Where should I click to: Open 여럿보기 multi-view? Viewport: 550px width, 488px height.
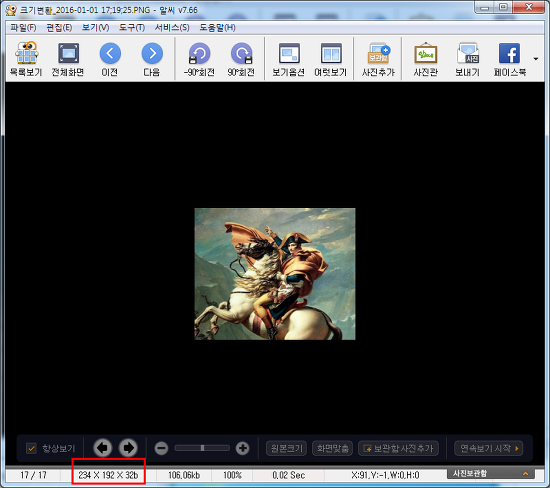(331, 59)
